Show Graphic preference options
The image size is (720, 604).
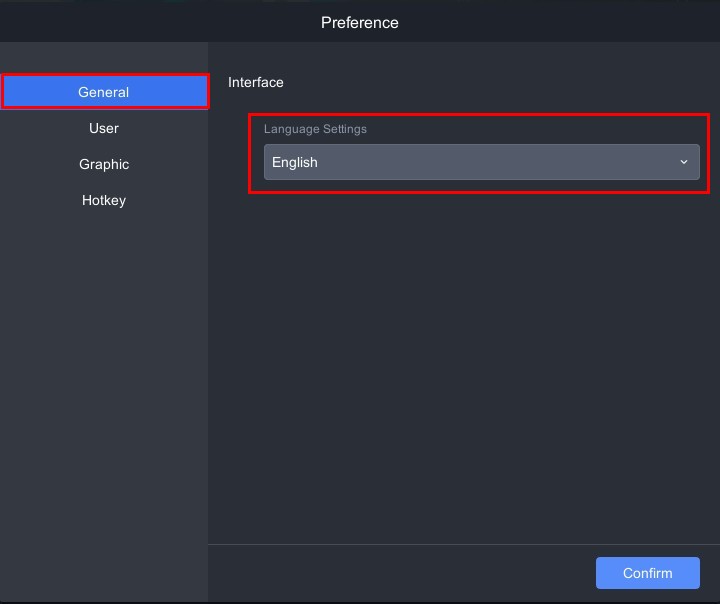click(104, 164)
